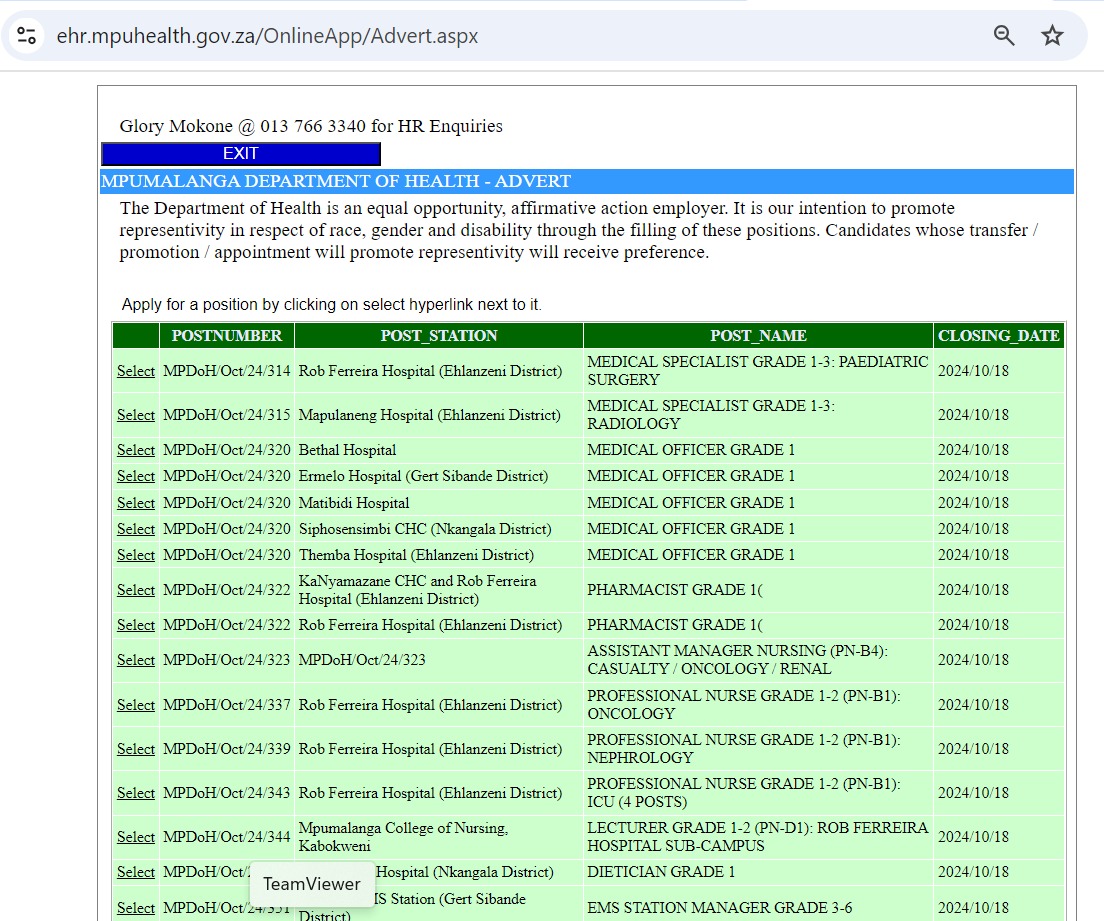Select Medical Officer post at Ermelo Hospital
The width and height of the screenshot is (1104, 921).
pos(136,476)
